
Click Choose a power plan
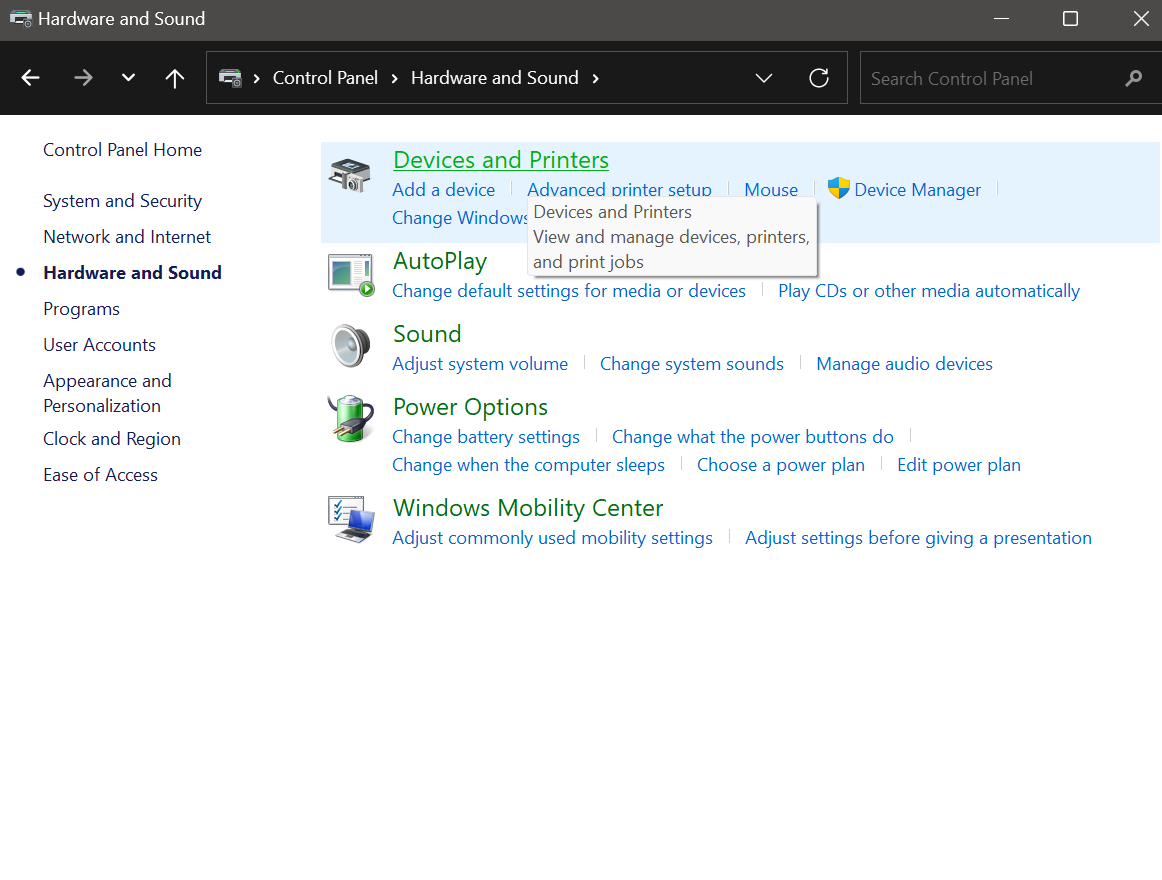pos(780,465)
